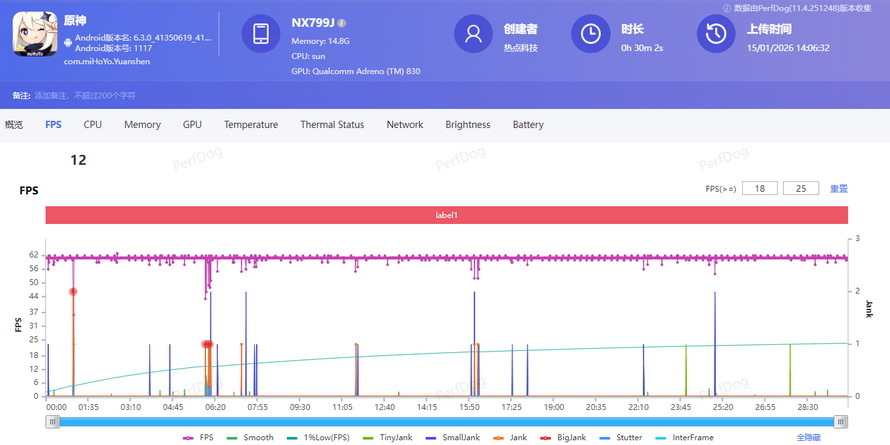The image size is (890, 445).
Task: Open the 概览 overview tab
Action: coord(14,125)
